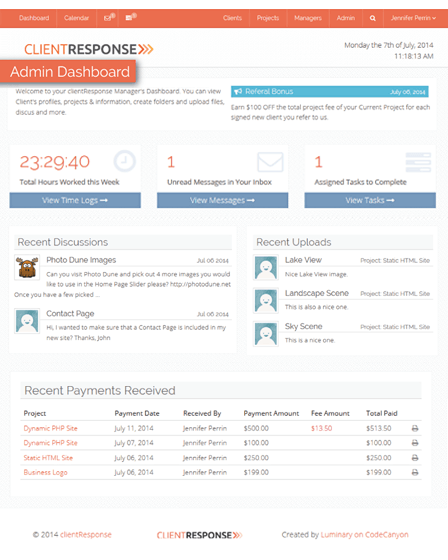Image resolution: width=448 pixels, height=560 pixels.
Task: Click the View Tasks button
Action: tap(370, 200)
